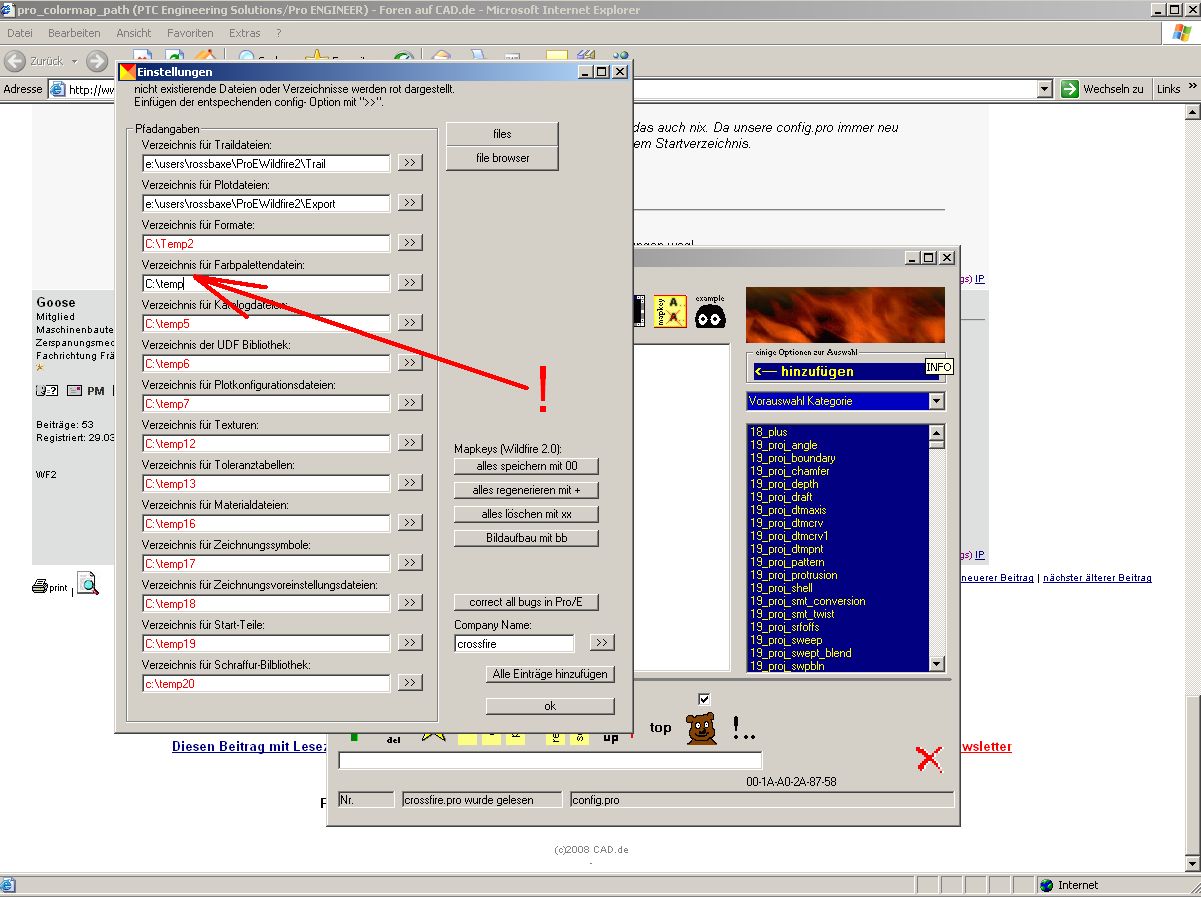Select 19_proj_sweep in the option list
The height and width of the screenshot is (897, 1201).
click(x=786, y=640)
